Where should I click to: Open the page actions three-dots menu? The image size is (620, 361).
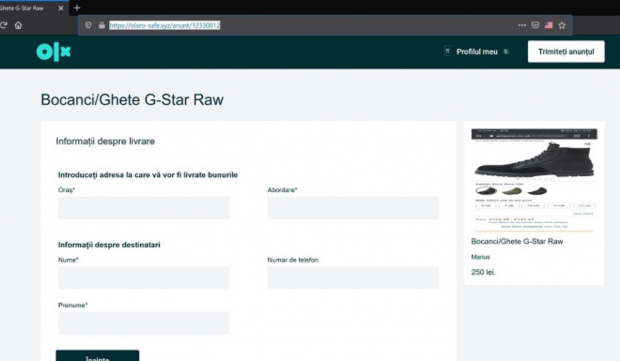coord(522,25)
